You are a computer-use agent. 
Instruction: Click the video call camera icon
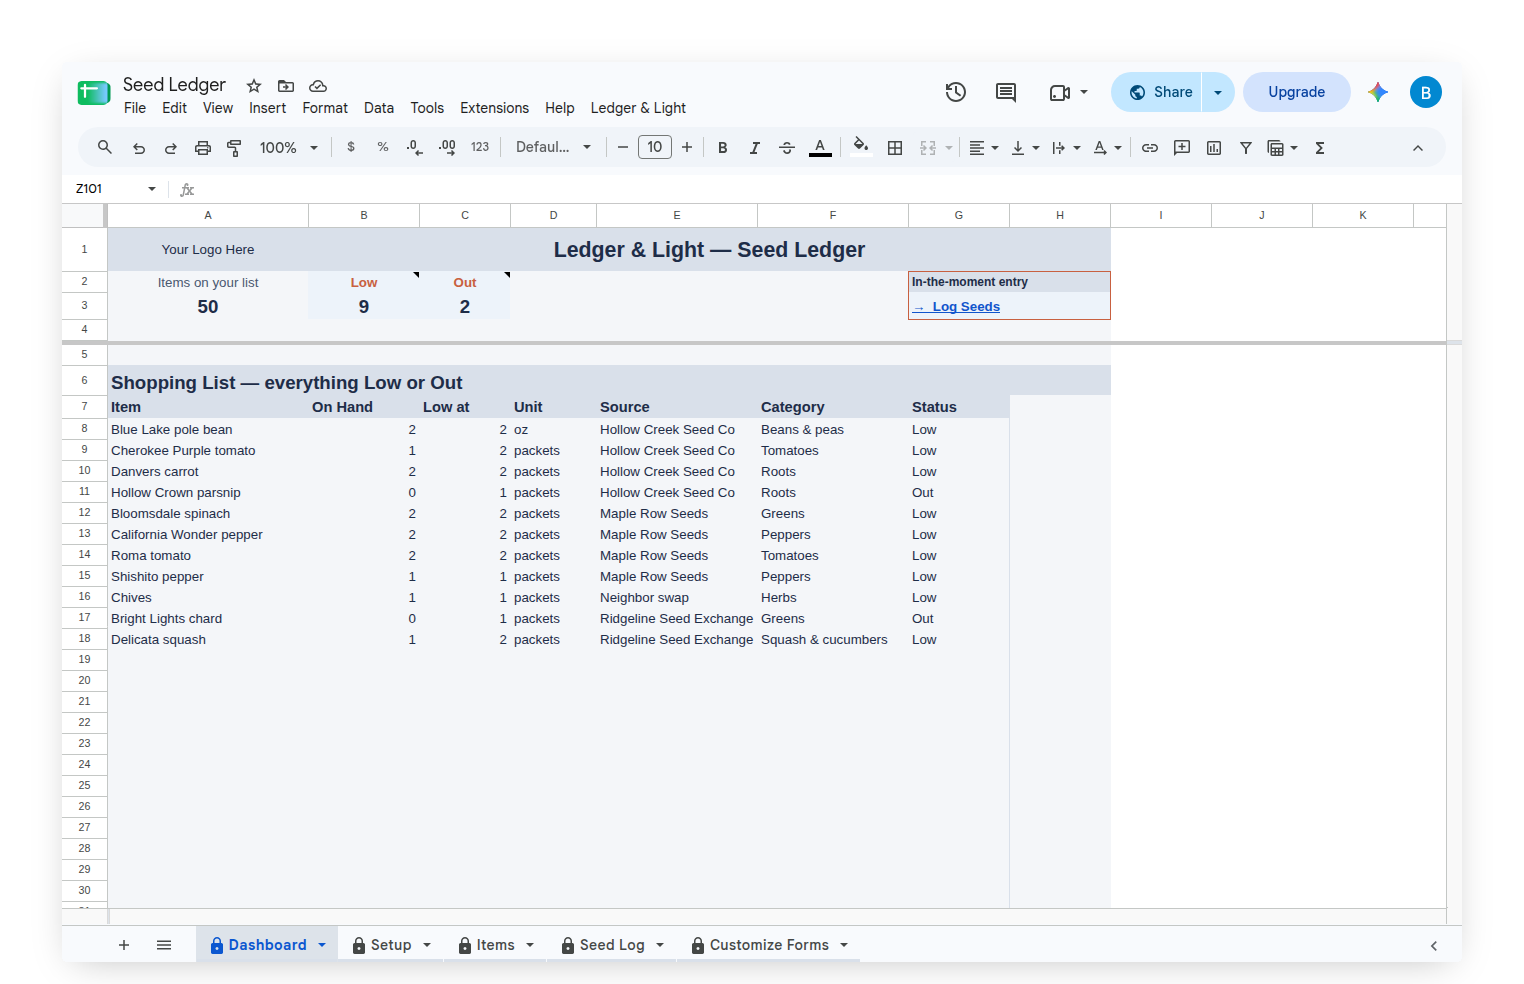1060,92
